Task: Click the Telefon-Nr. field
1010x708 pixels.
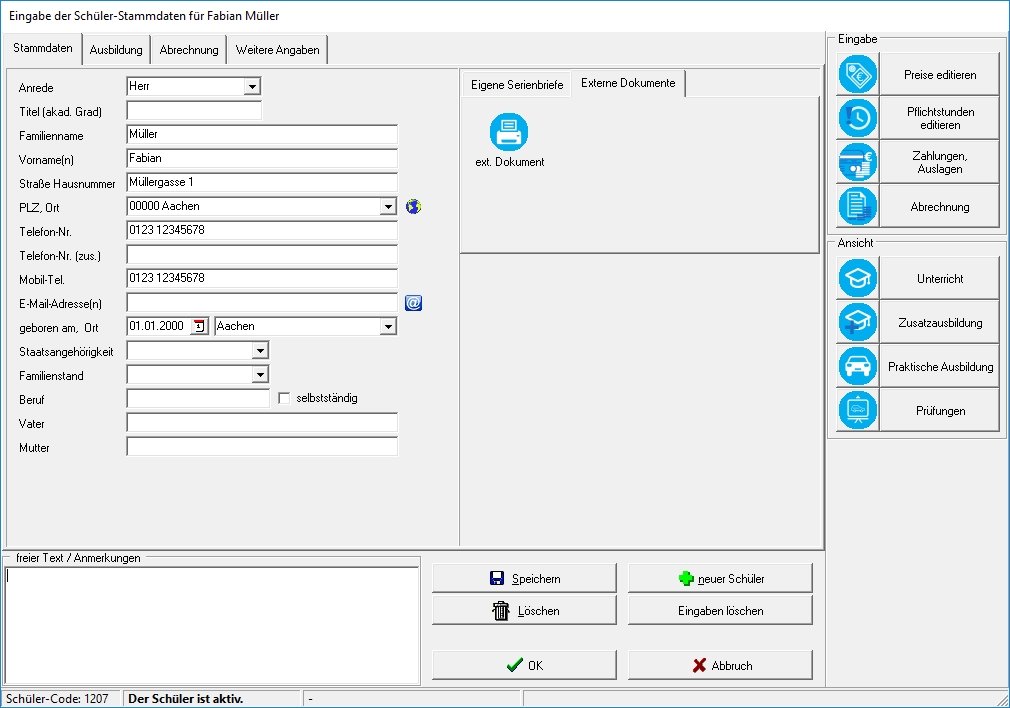Action: 262,231
